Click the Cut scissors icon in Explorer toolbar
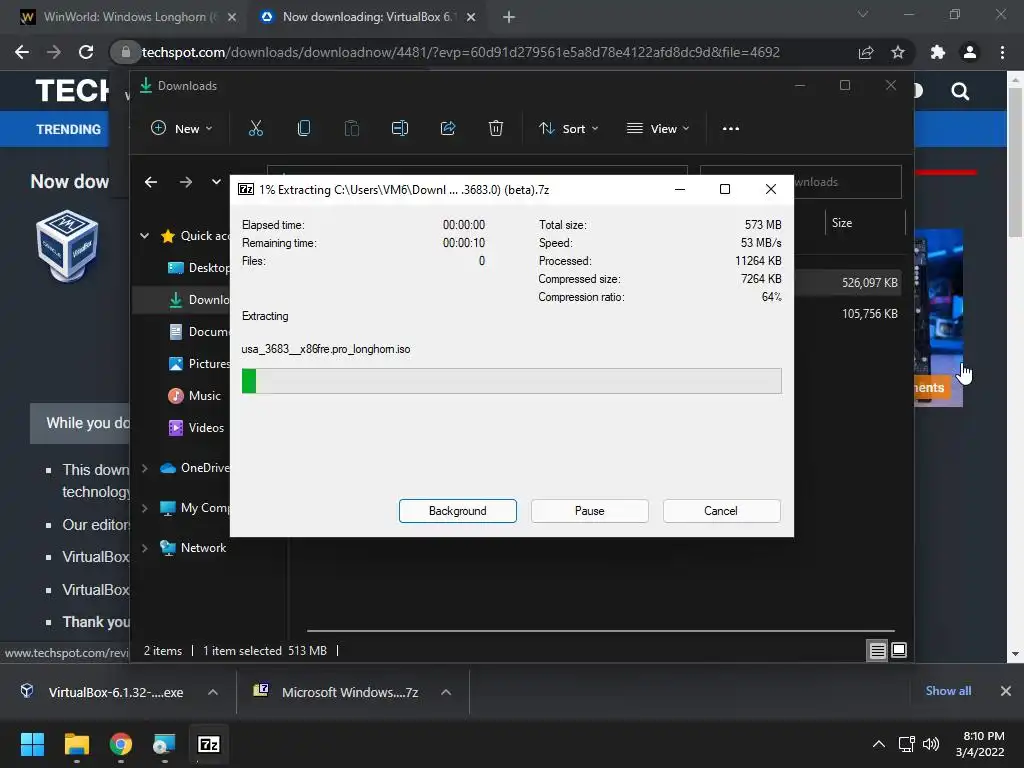Viewport: 1024px width, 768px height. (255, 129)
